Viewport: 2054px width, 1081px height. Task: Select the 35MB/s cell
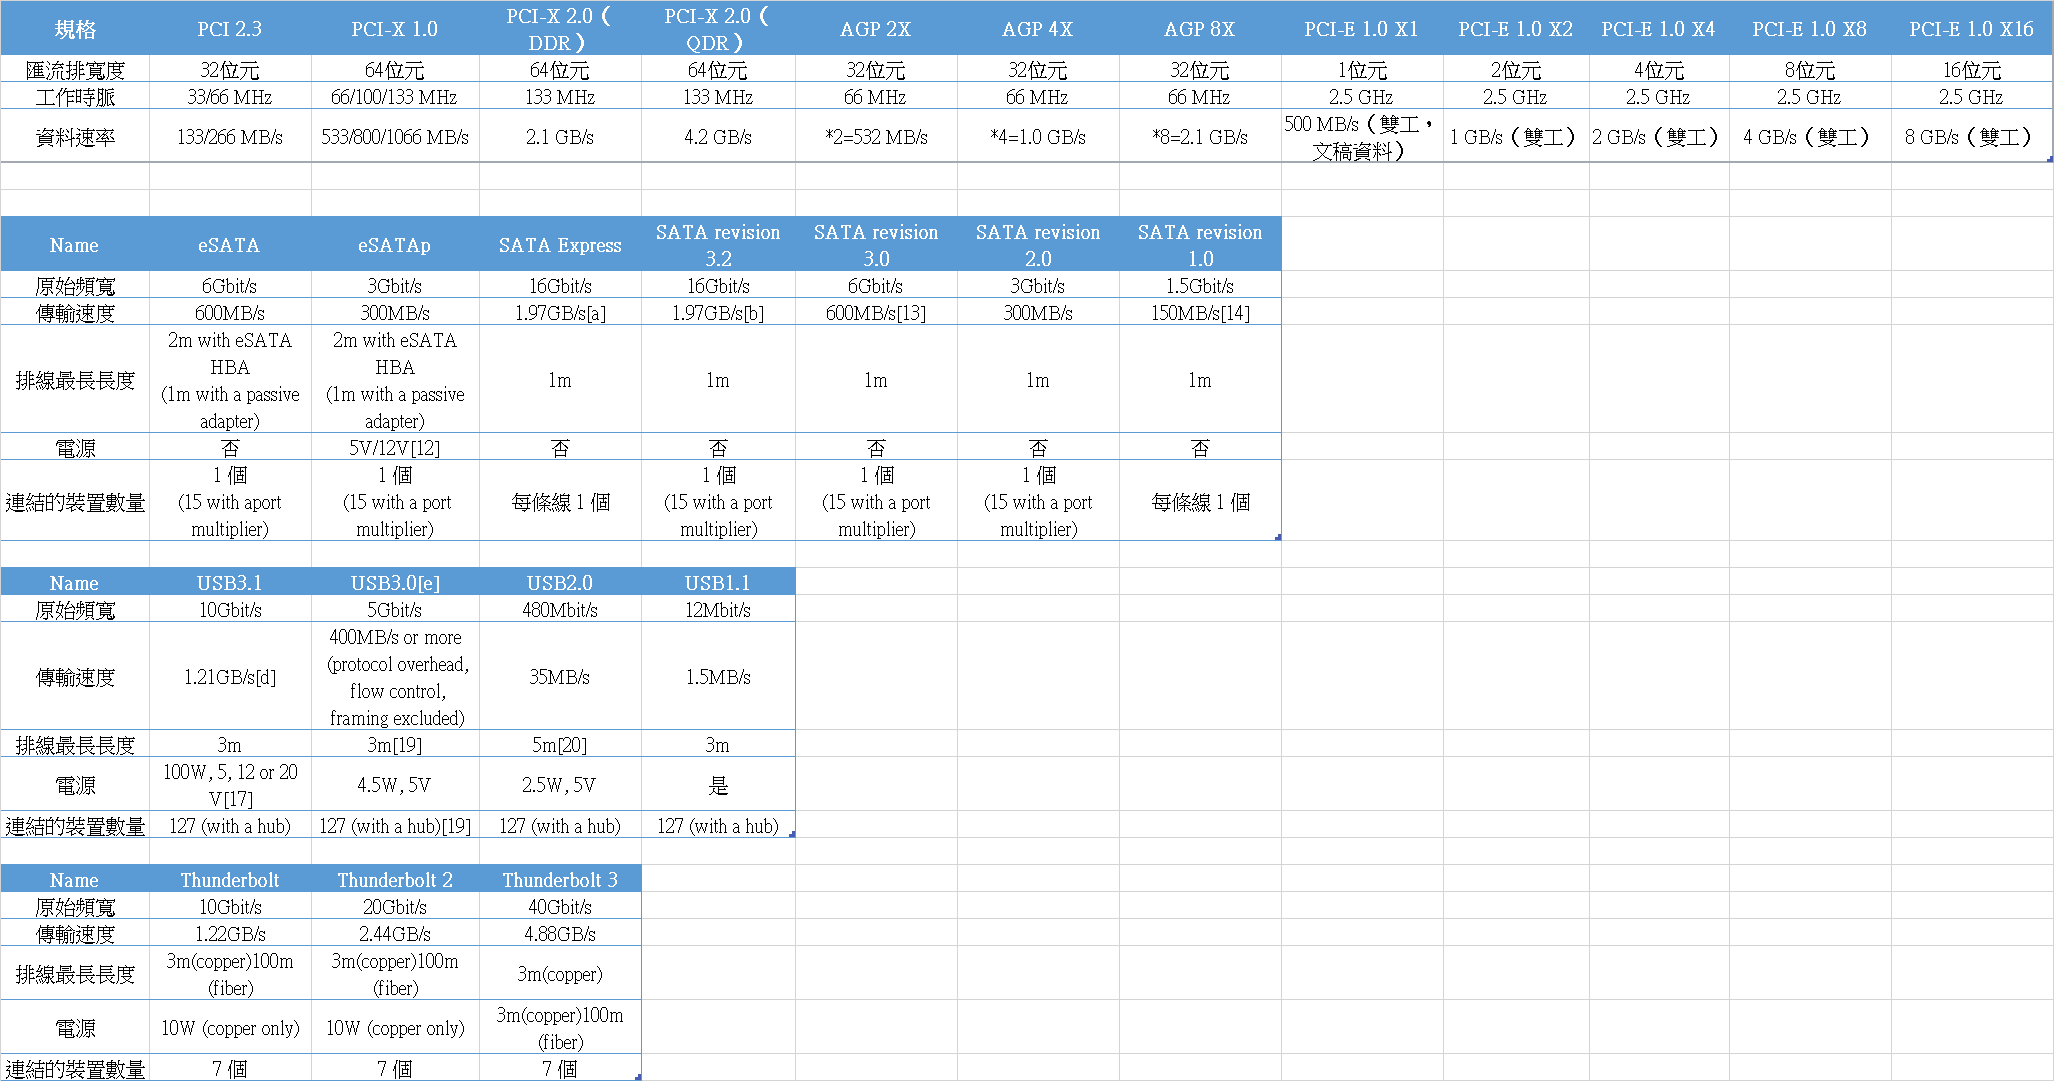[x=560, y=676]
